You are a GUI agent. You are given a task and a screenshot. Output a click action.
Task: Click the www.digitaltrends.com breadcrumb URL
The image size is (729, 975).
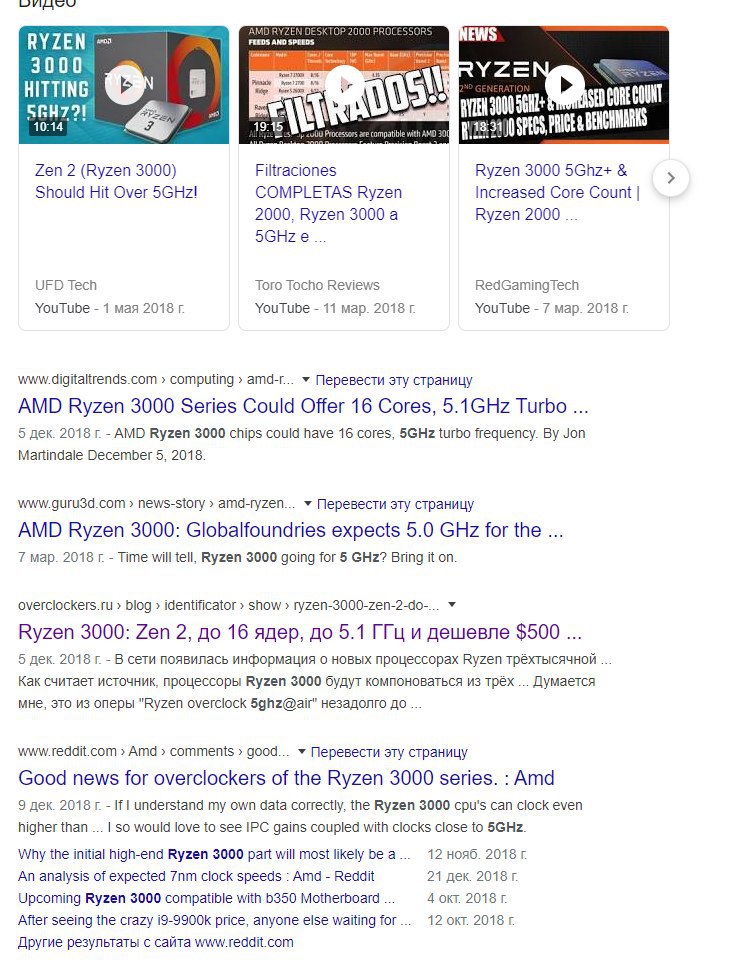[156, 379]
